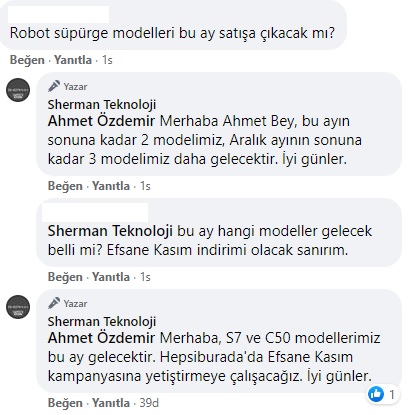Image resolution: width=412 pixels, height=415 pixels.
Task: Click the 39d timestamp on last reply
Action: [x=149, y=403]
